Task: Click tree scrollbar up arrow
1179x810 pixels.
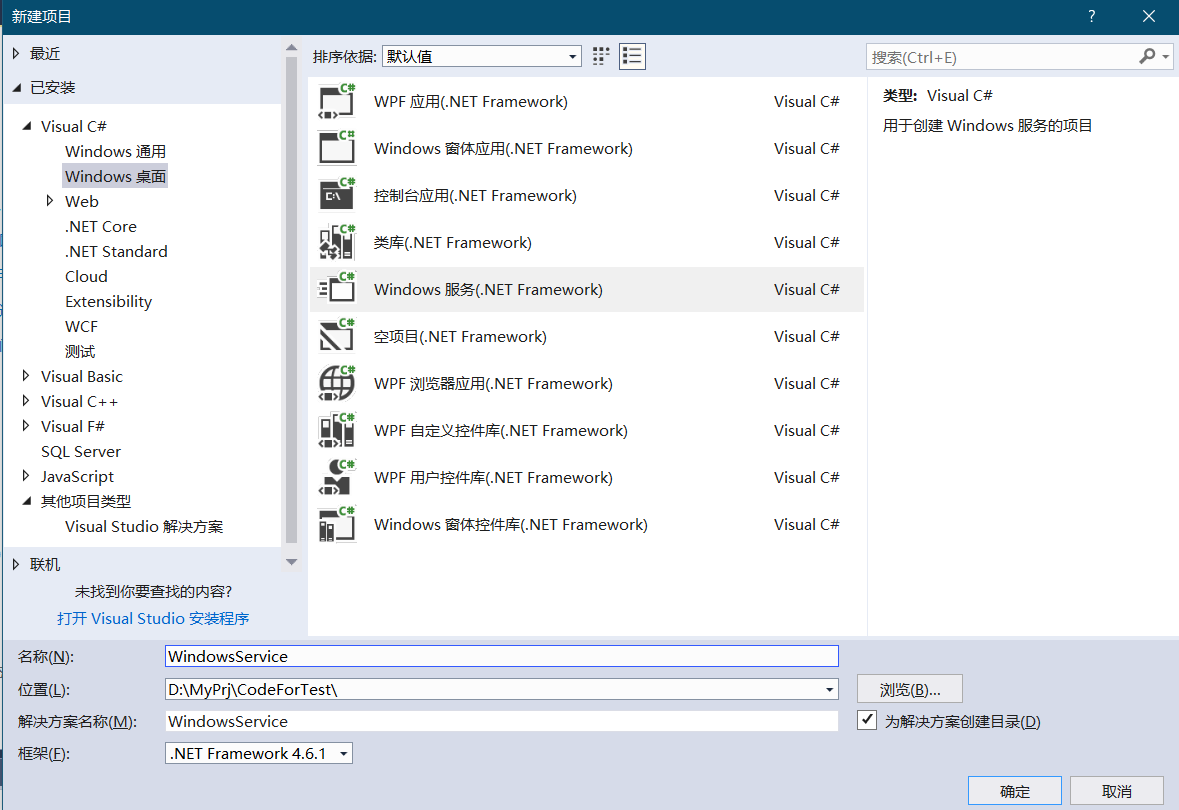Action: [292, 48]
